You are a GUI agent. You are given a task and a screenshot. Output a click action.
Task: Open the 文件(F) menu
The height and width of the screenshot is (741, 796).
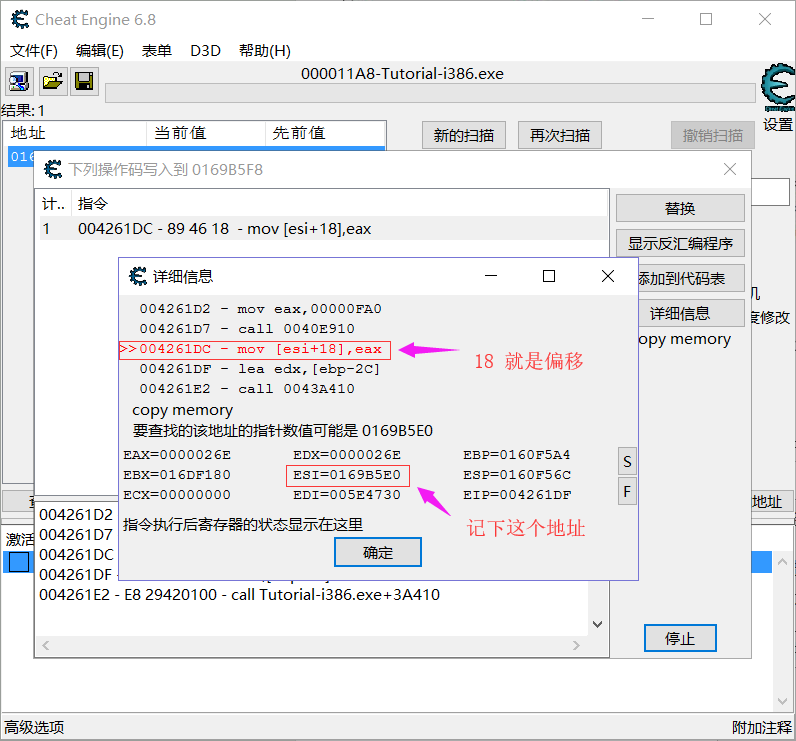34,51
